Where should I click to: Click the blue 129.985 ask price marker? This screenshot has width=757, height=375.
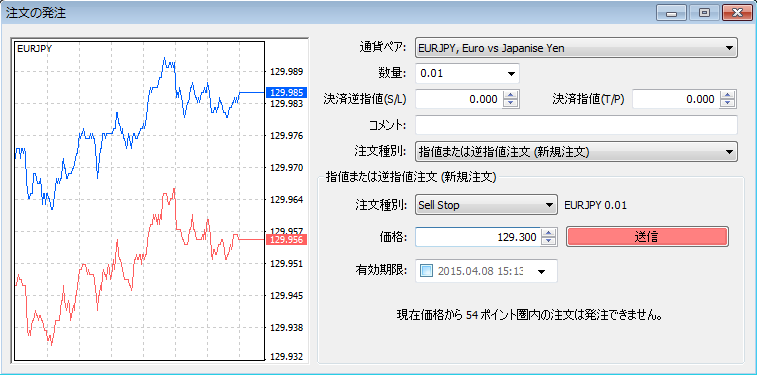point(287,93)
